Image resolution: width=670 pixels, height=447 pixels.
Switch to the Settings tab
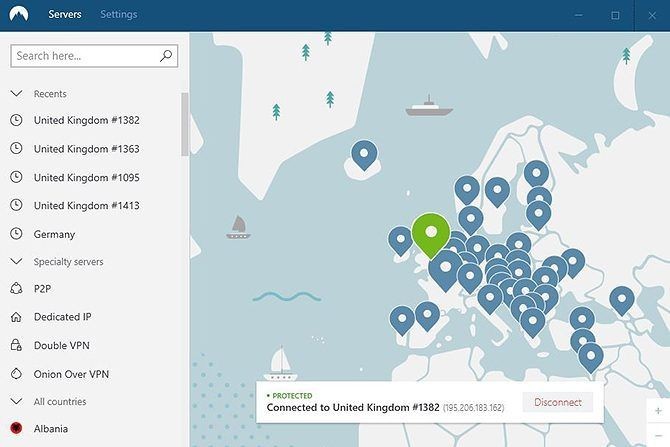coord(119,14)
